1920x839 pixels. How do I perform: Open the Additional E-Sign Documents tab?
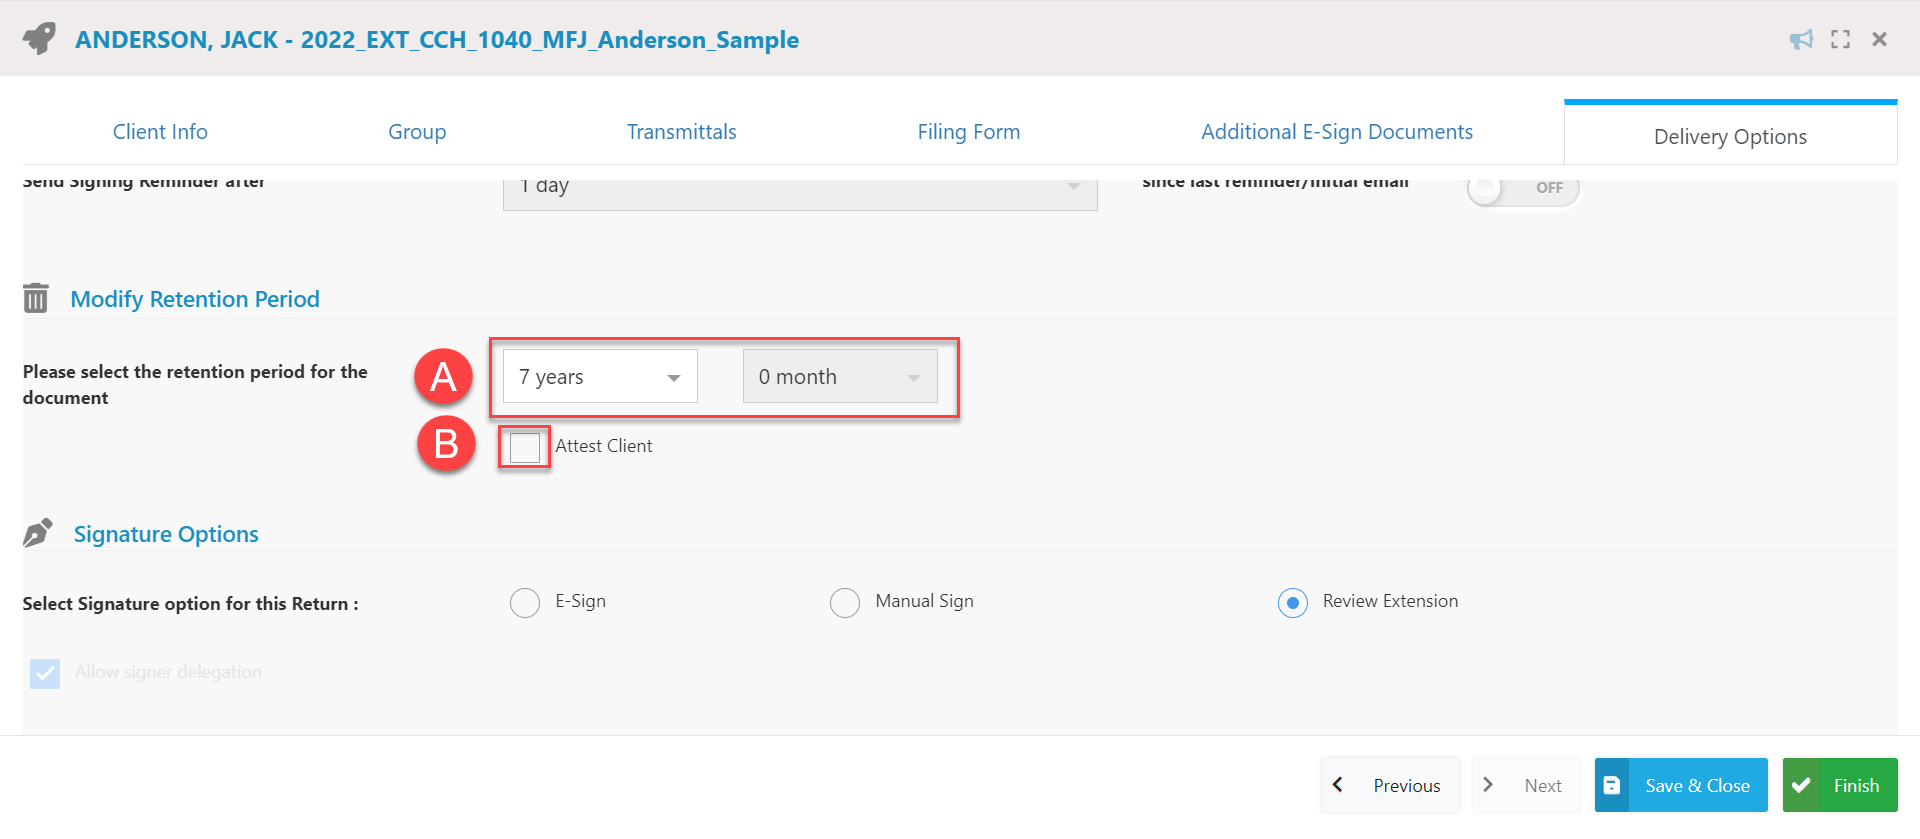coord(1337,131)
